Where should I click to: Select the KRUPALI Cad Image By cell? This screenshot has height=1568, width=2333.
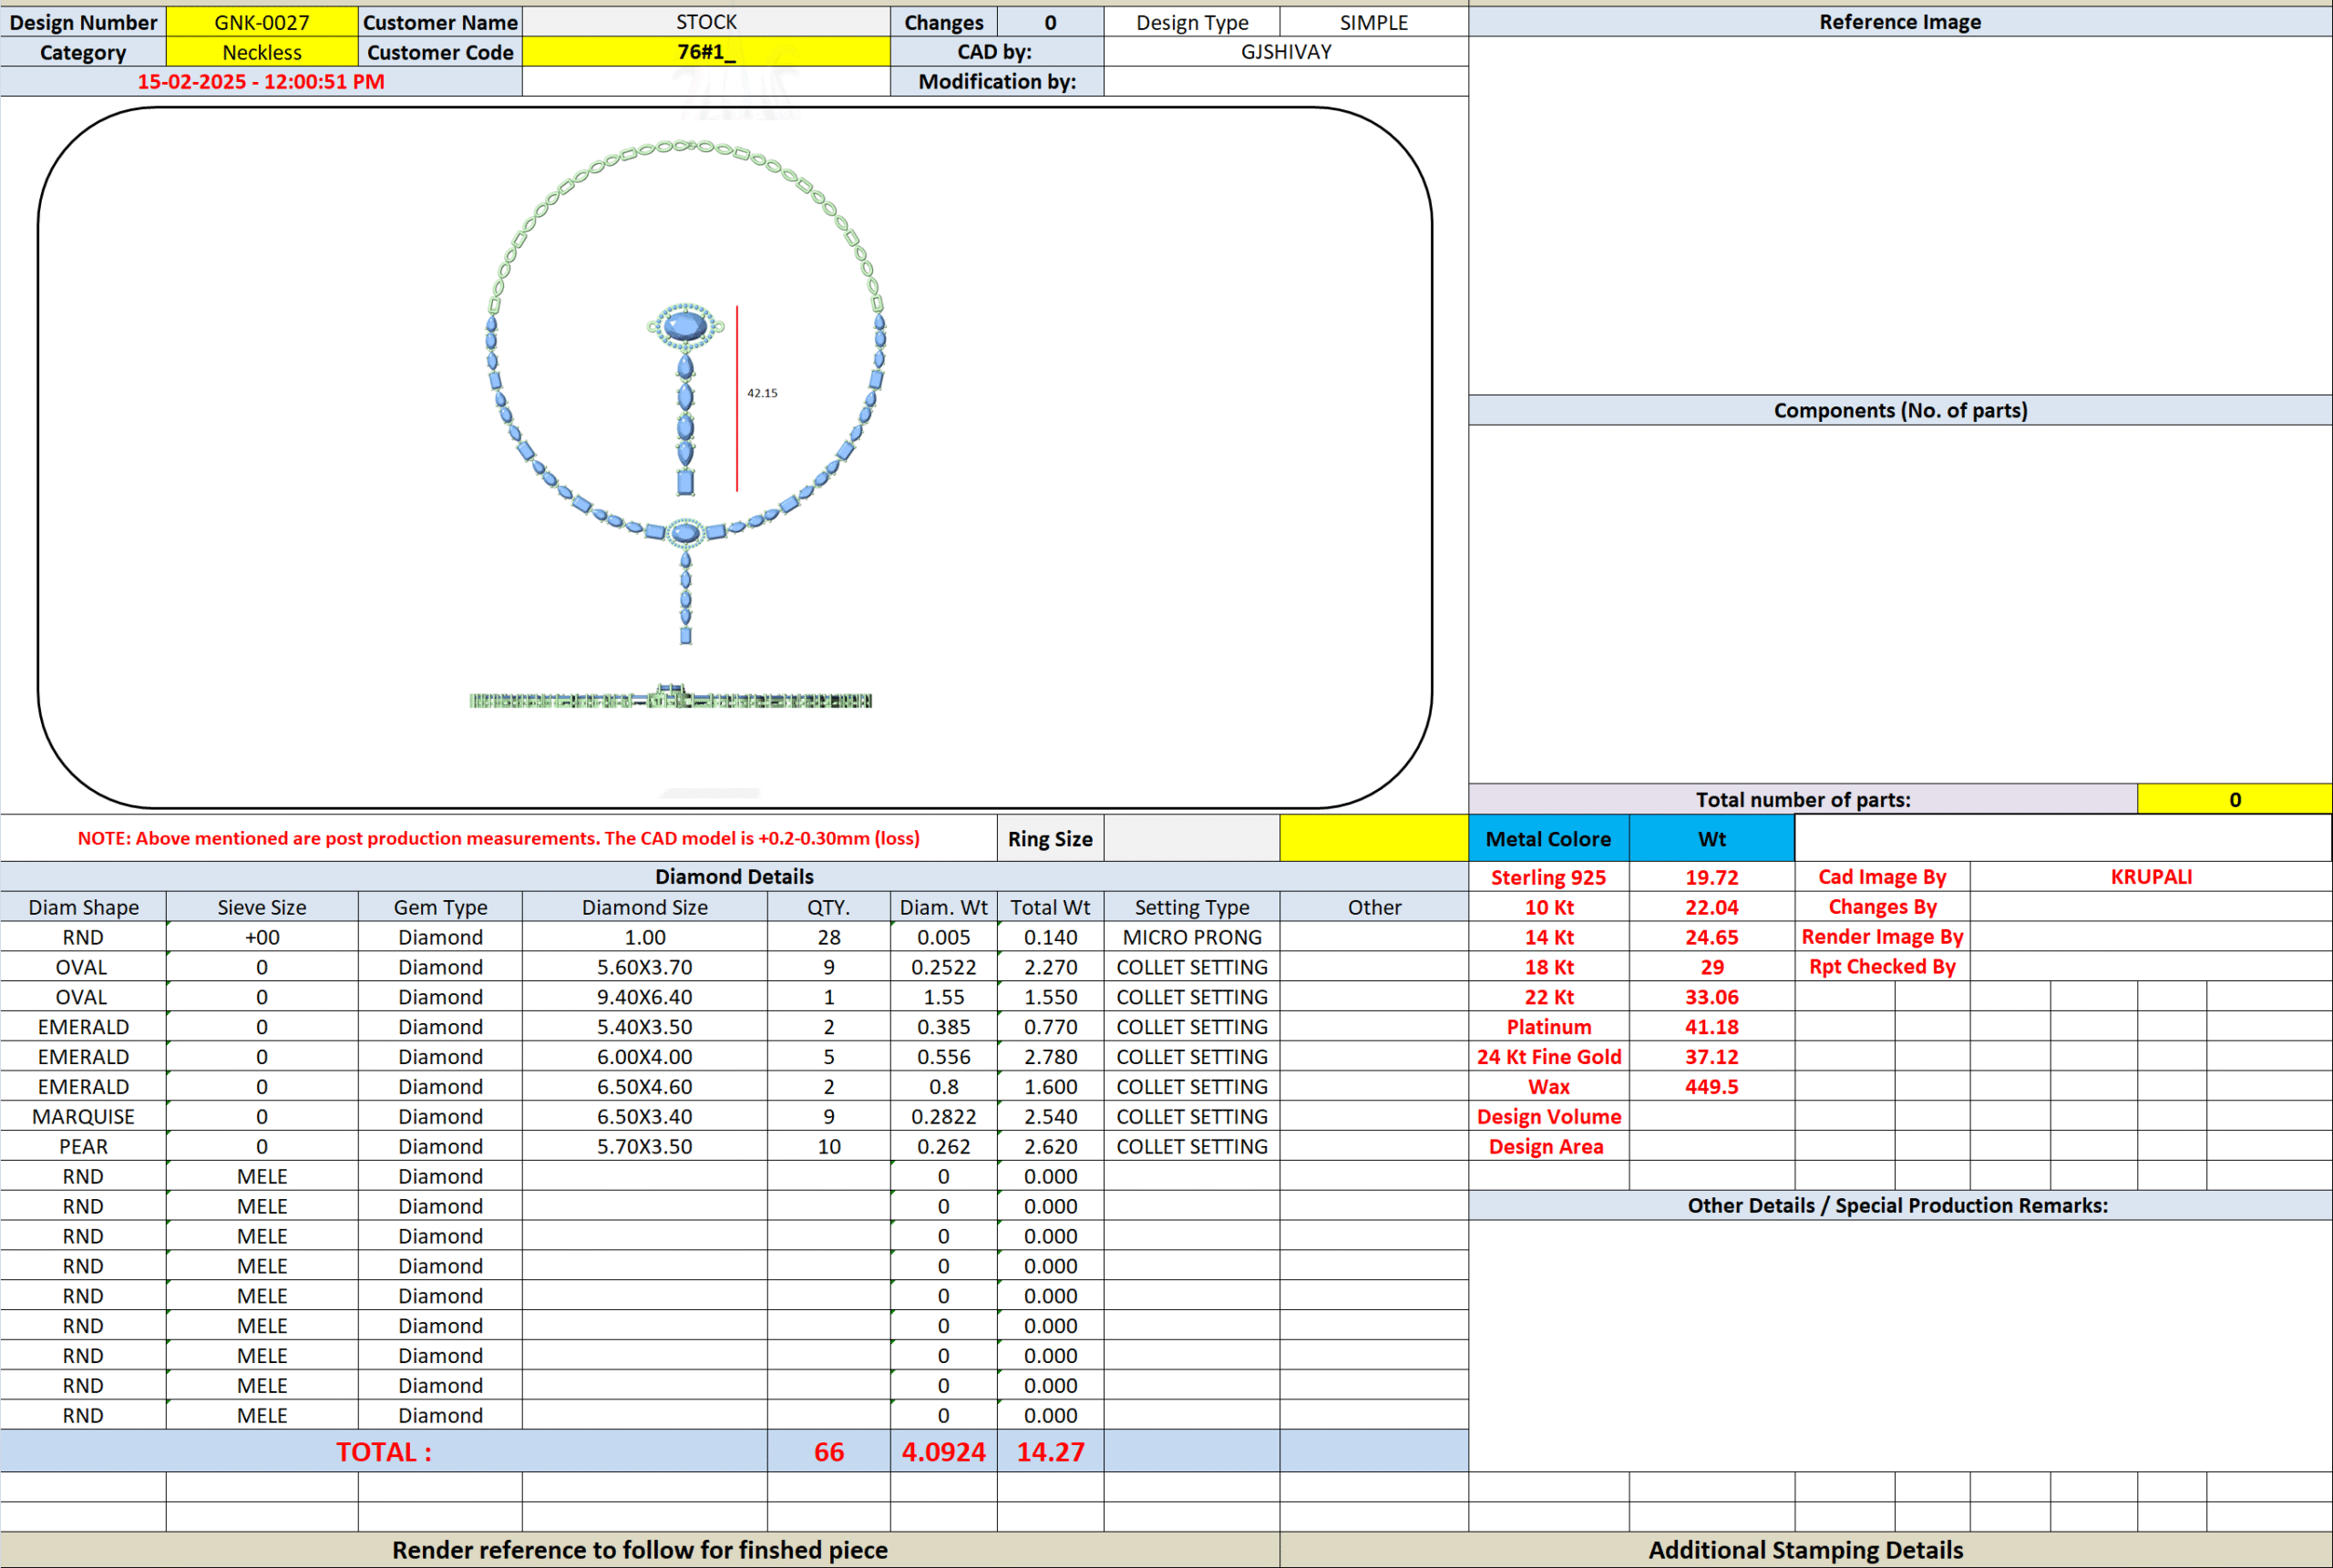(2150, 877)
